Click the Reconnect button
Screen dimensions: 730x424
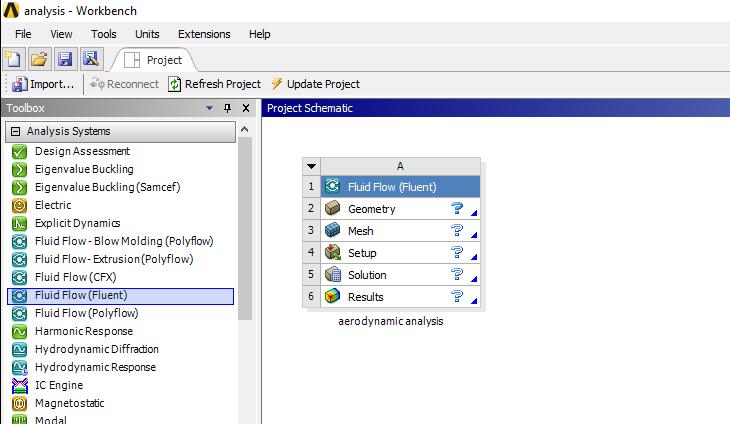pyautogui.click(x=124, y=84)
